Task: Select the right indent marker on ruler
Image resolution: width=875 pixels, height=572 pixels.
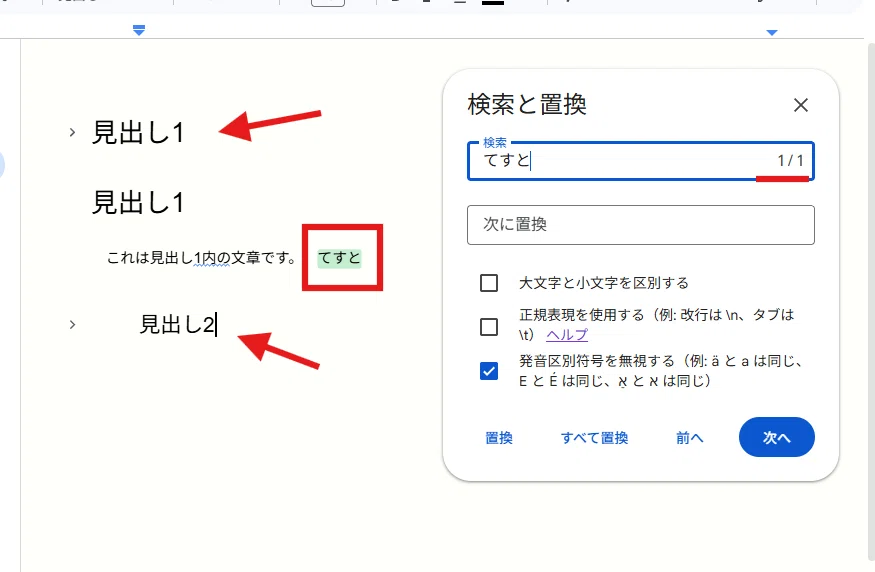Action: [x=772, y=32]
